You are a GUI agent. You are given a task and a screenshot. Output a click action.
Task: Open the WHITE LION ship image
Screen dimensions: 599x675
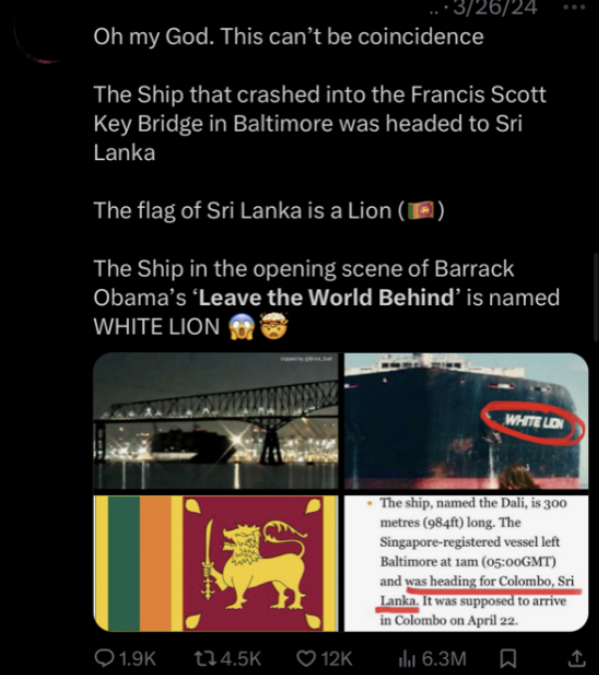(x=466, y=421)
